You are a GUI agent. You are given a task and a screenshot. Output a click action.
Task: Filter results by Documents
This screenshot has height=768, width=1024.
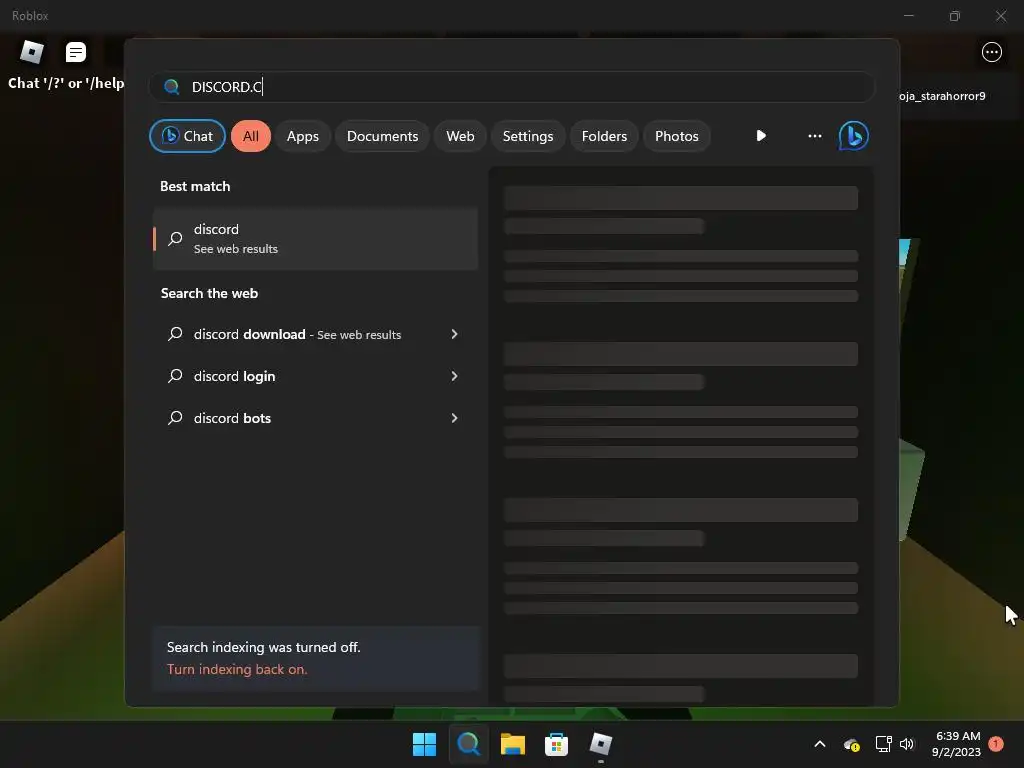tap(382, 136)
